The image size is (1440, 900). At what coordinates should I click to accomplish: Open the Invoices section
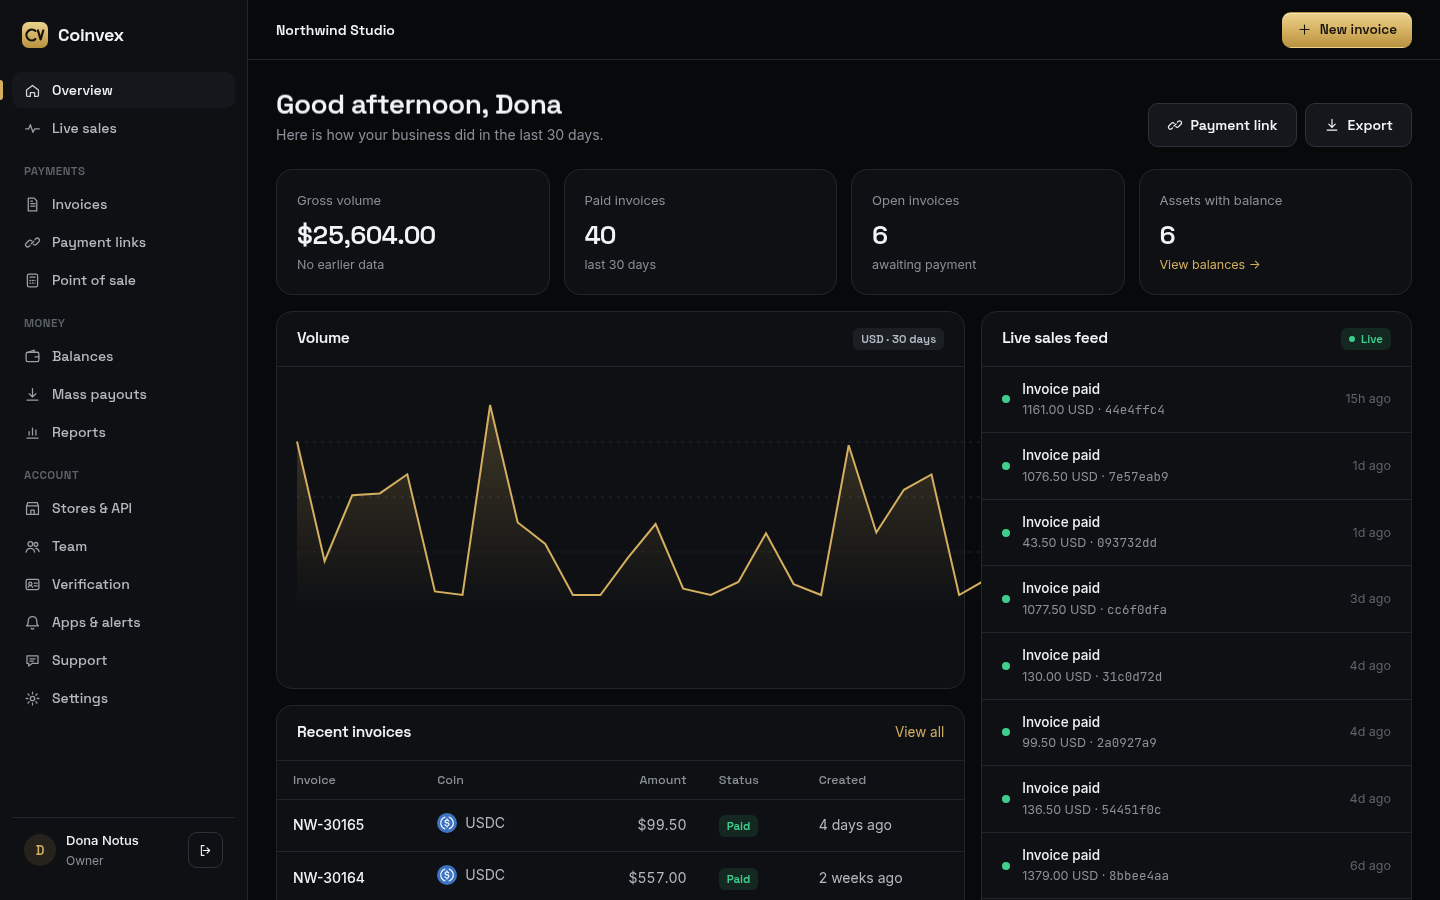124,204
